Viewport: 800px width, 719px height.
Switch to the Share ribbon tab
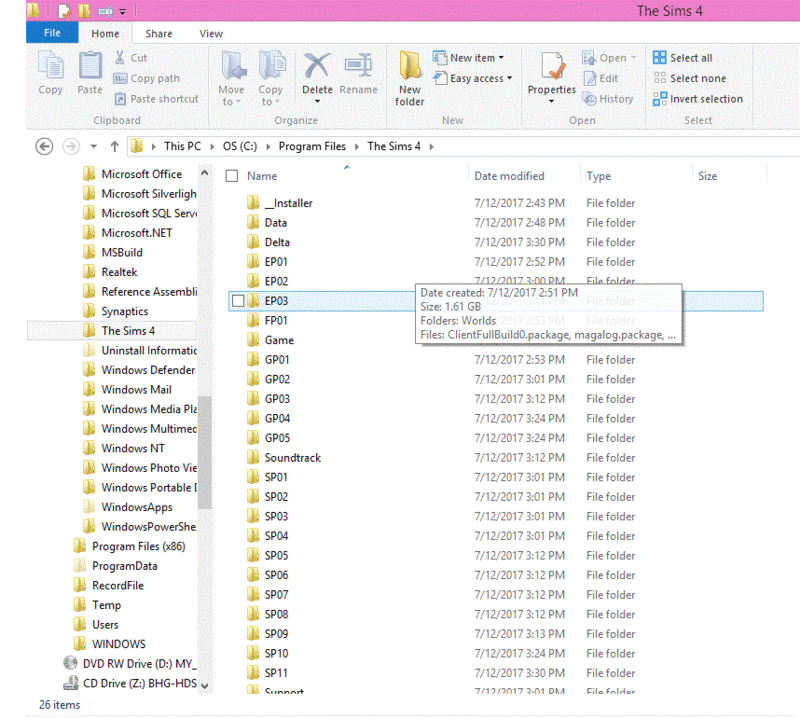[x=159, y=34]
